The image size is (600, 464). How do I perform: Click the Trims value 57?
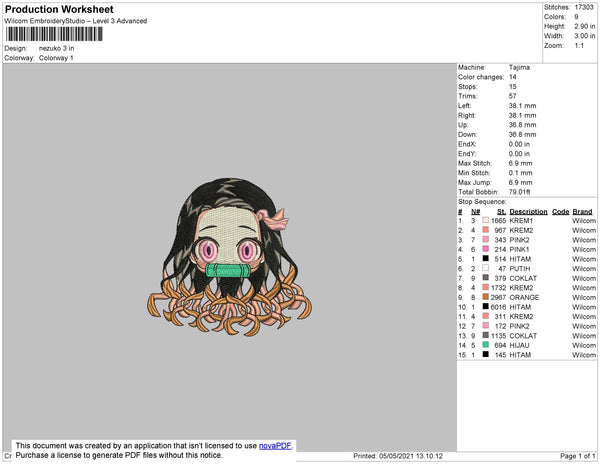pos(513,96)
